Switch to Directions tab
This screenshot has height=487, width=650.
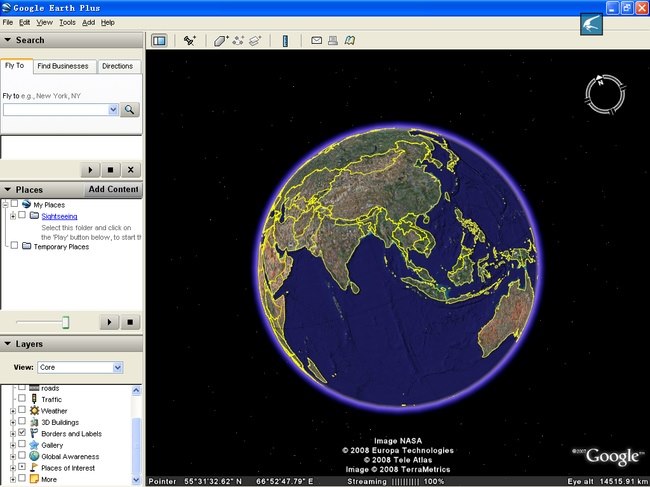[117, 66]
